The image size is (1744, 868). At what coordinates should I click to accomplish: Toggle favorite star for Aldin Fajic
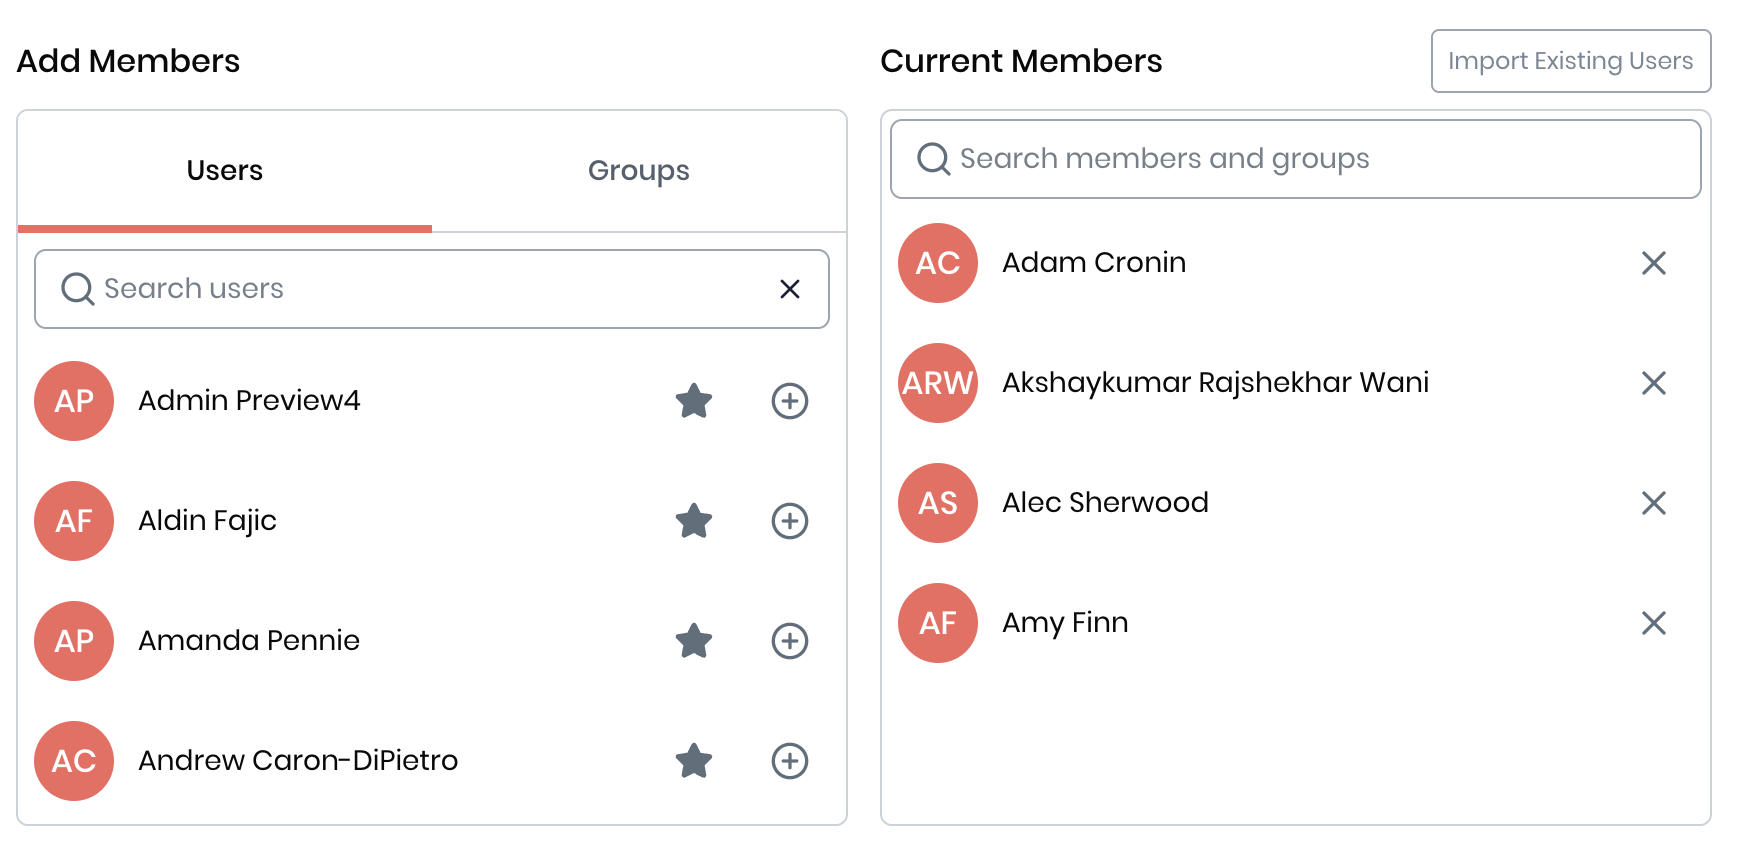694,521
